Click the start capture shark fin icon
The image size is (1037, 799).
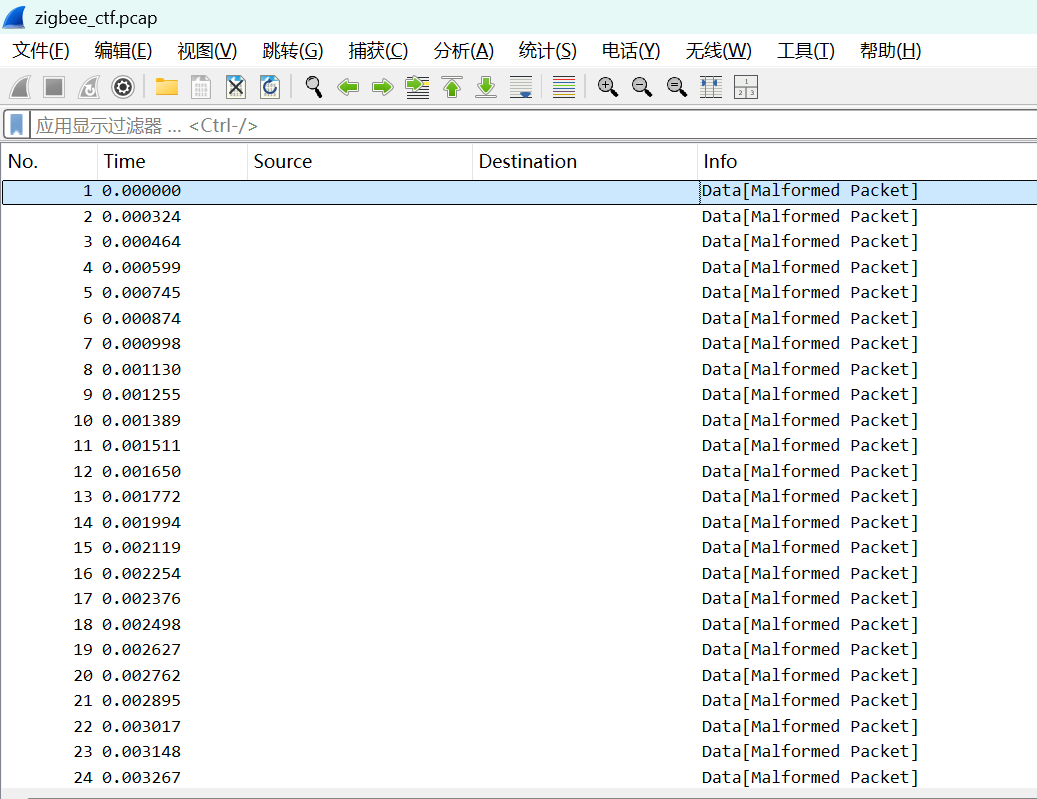[x=20, y=87]
